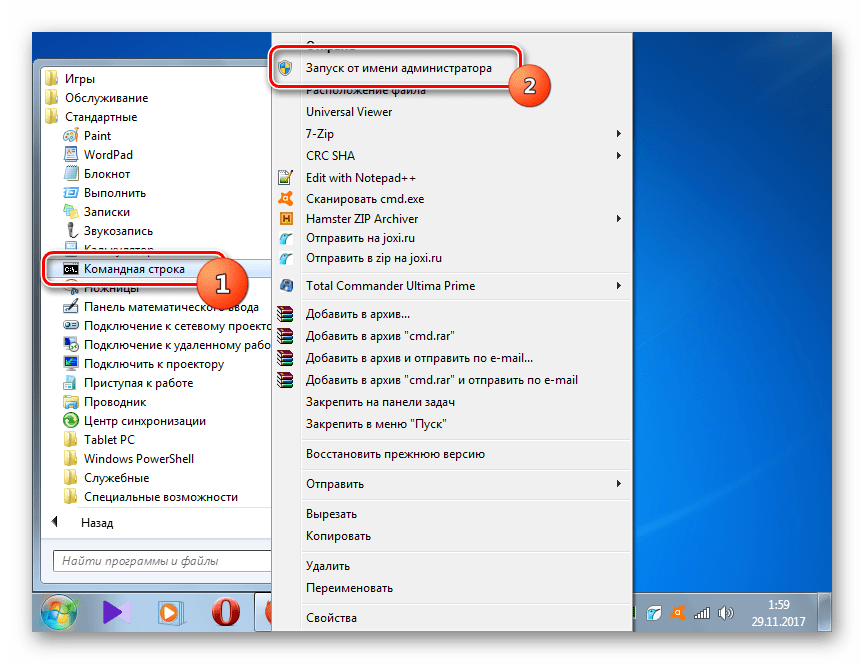Open Paint from the Start menu
864x664 pixels.
[88, 136]
